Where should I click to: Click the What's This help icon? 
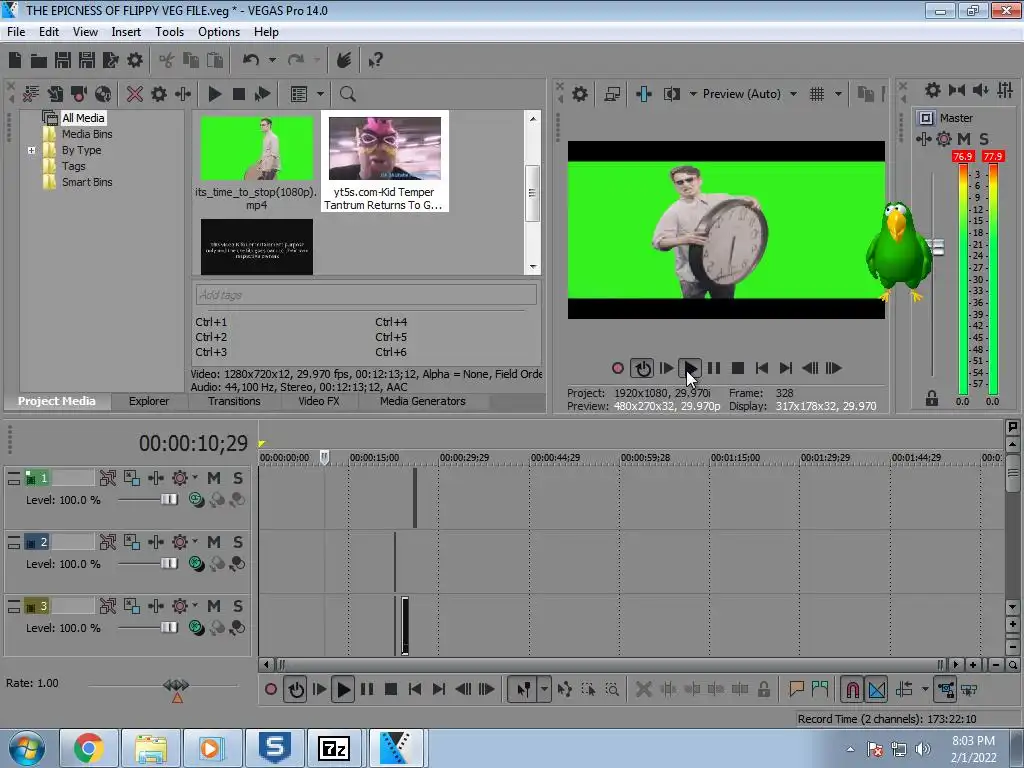click(x=375, y=60)
